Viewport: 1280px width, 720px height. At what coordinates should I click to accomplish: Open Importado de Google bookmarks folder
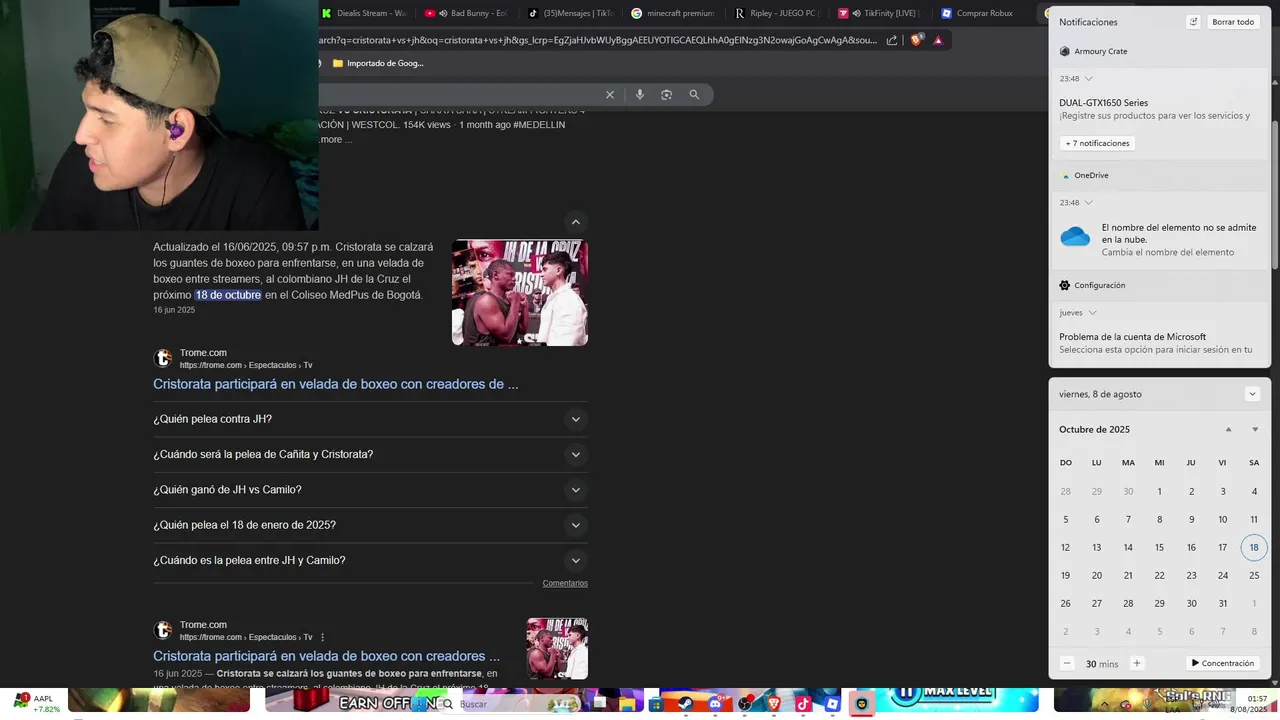point(377,63)
